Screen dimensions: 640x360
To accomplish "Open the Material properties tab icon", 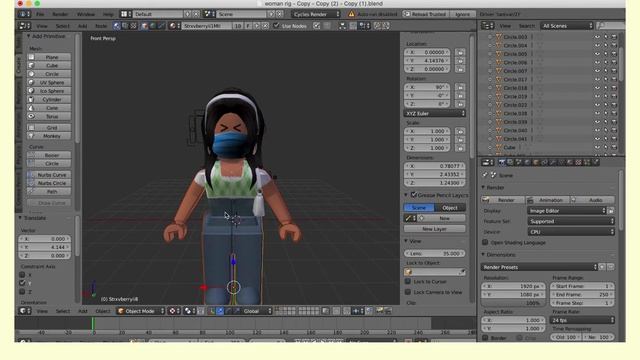I will [570, 162].
